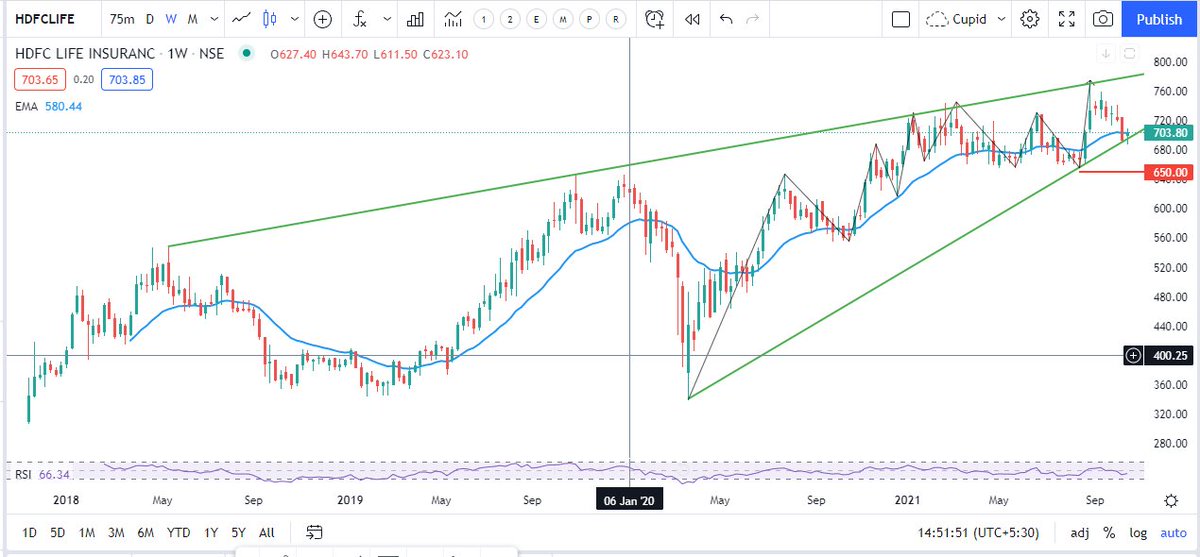Select the weekly W timeframe
This screenshot has height=557, width=1200.
(172, 19)
